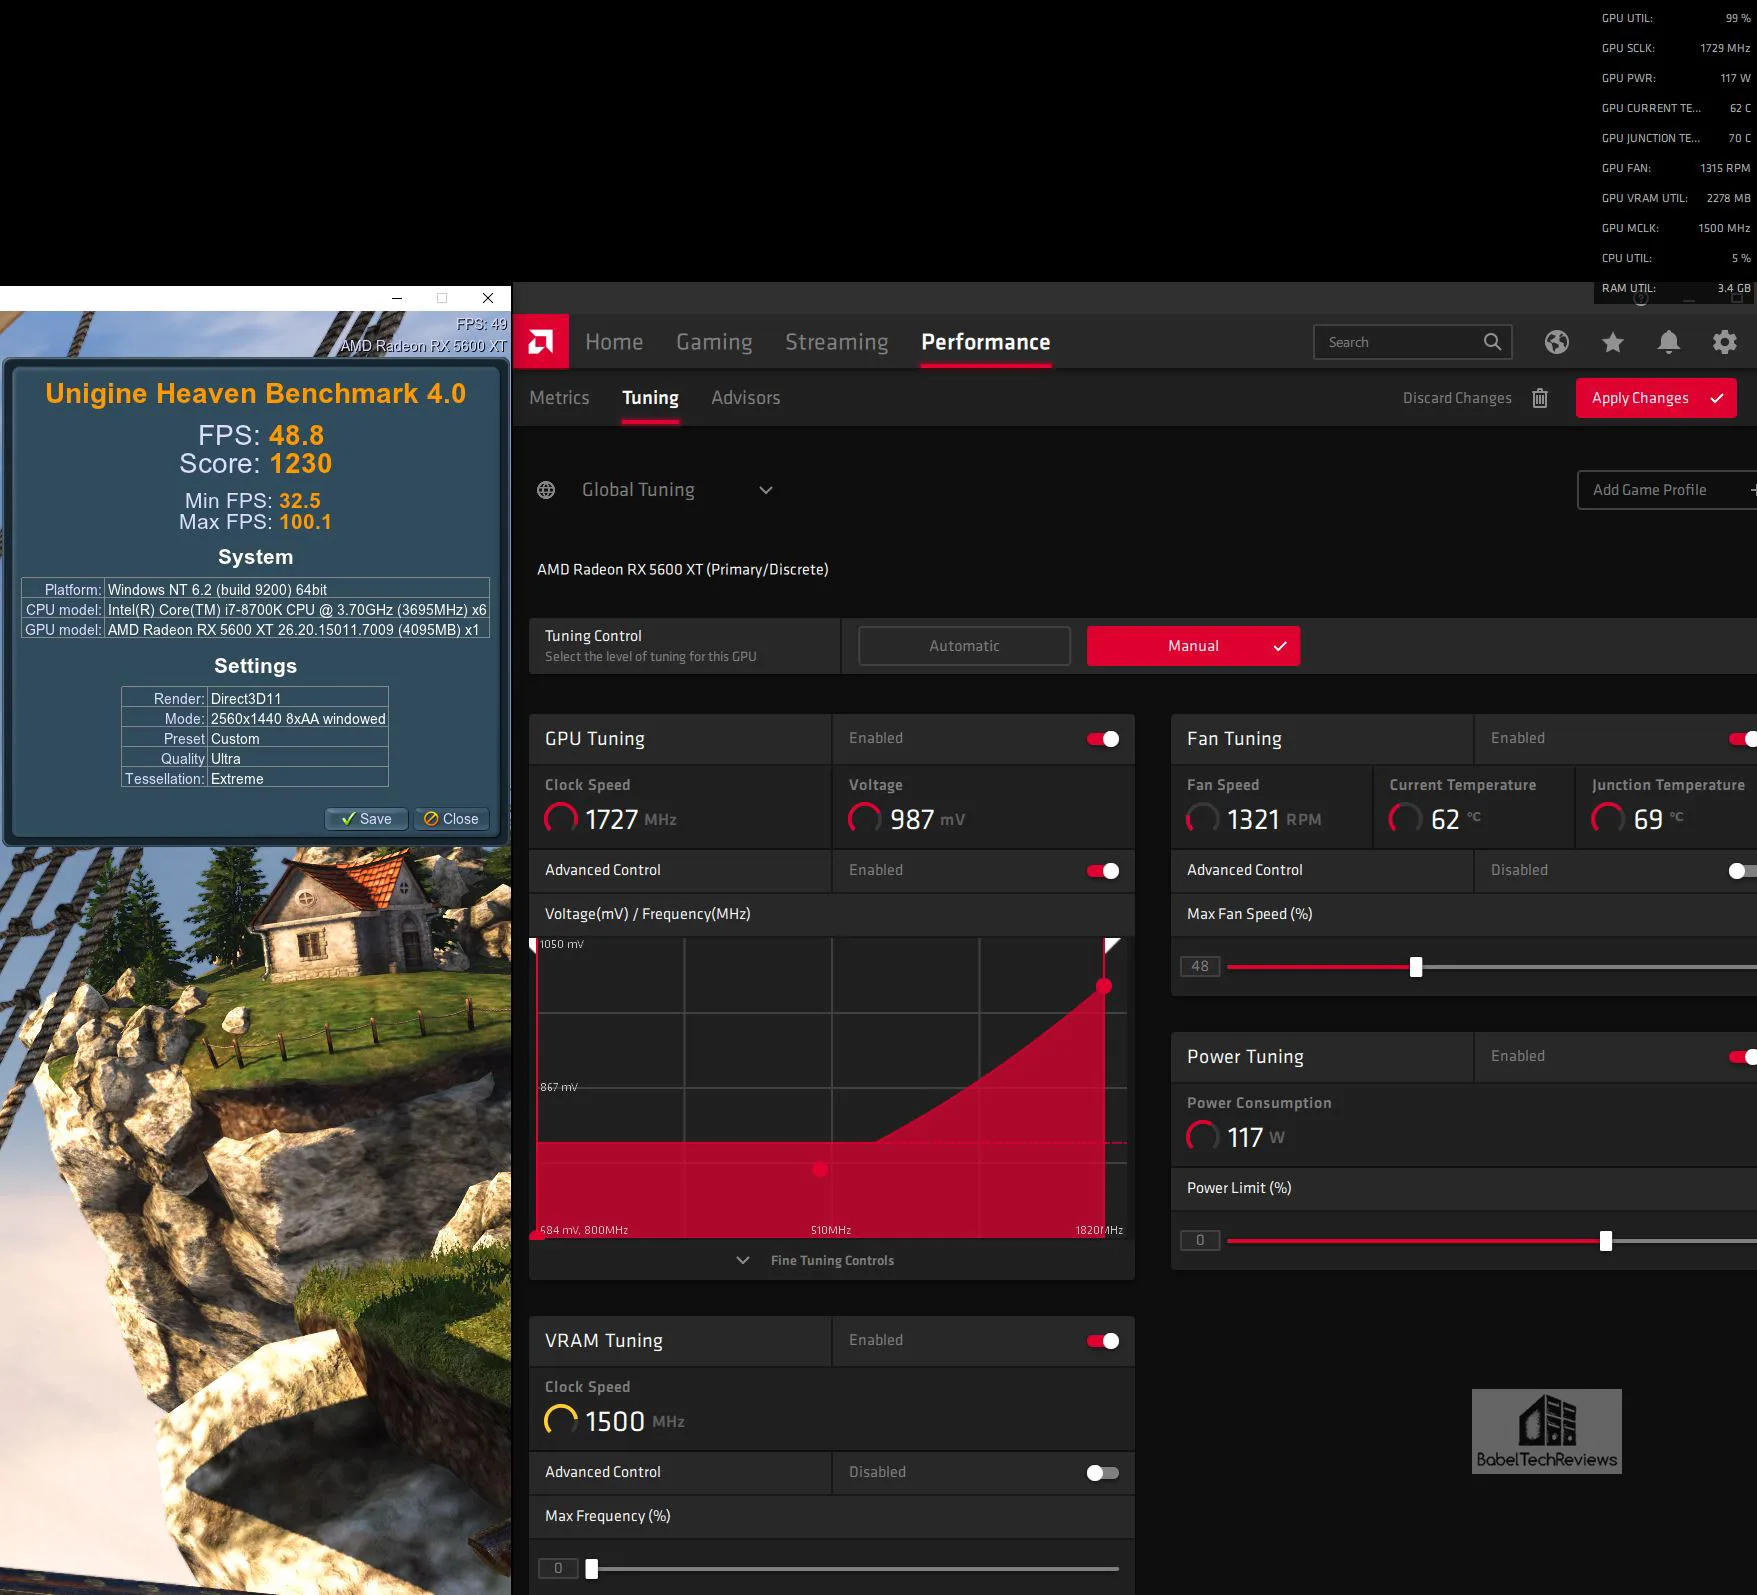Click the VRAM Max Frequency slider handle
Screen dimensions: 1757x1595
pyautogui.click(x=591, y=1569)
